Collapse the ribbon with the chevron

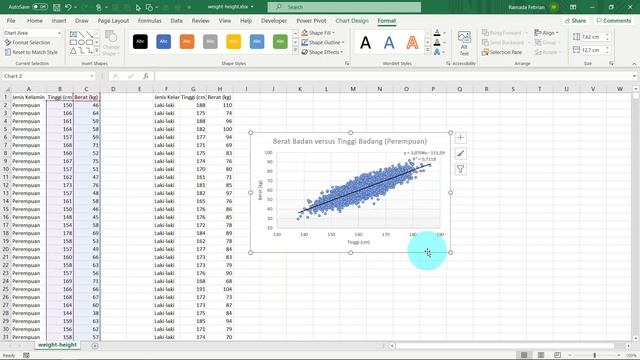pyautogui.click(x=634, y=64)
